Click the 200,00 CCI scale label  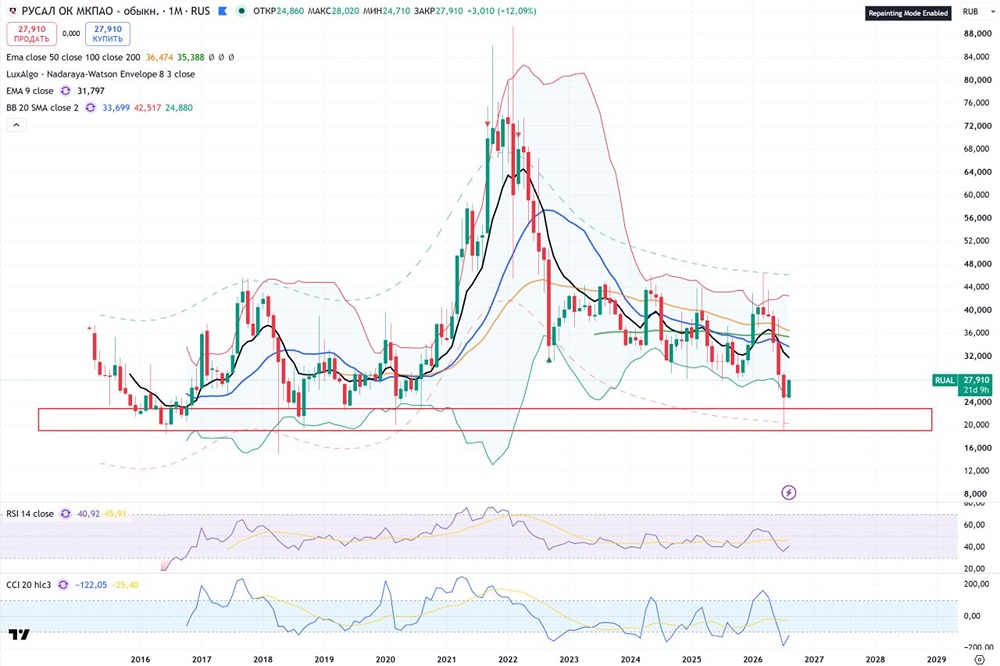click(976, 584)
